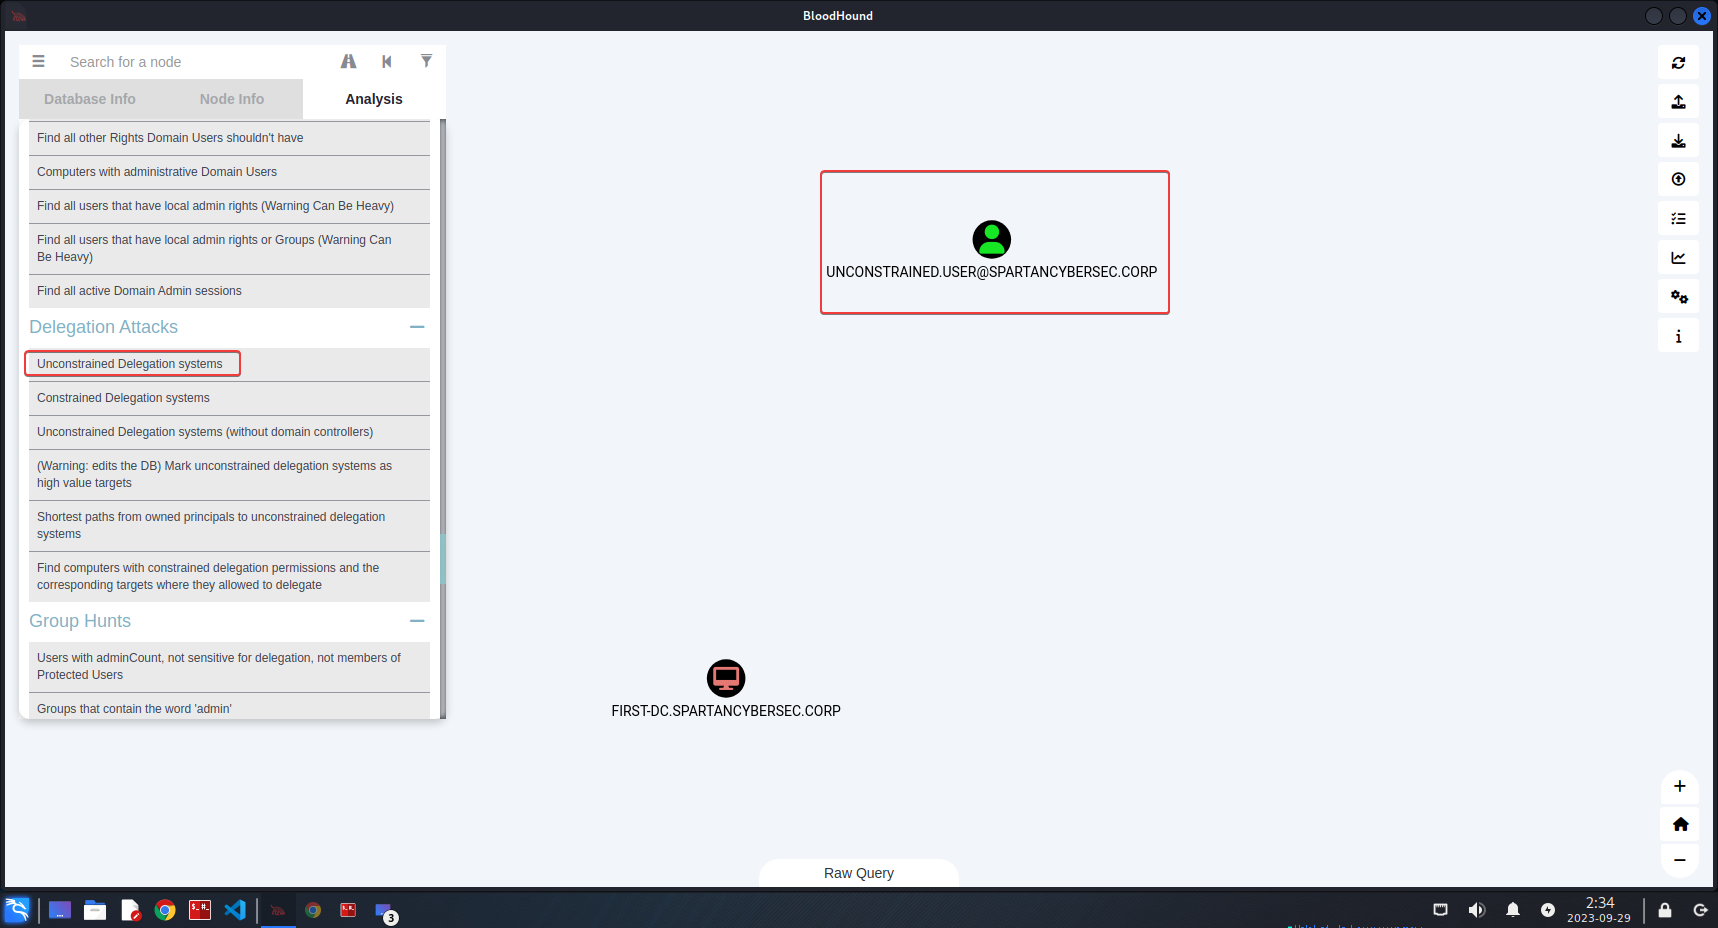Image resolution: width=1718 pixels, height=928 pixels.
Task: Switch to the Node Info tab
Action: (231, 99)
